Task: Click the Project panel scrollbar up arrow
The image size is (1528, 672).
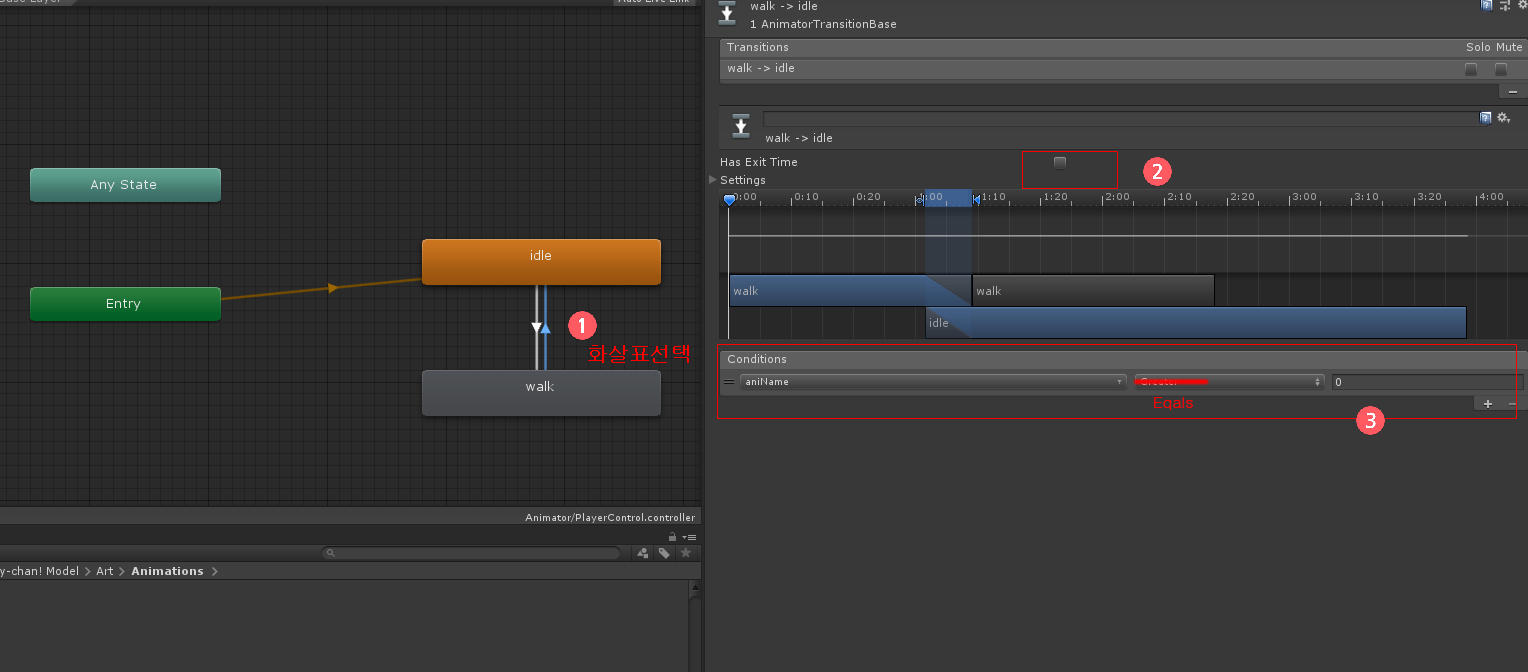Action: 695,587
